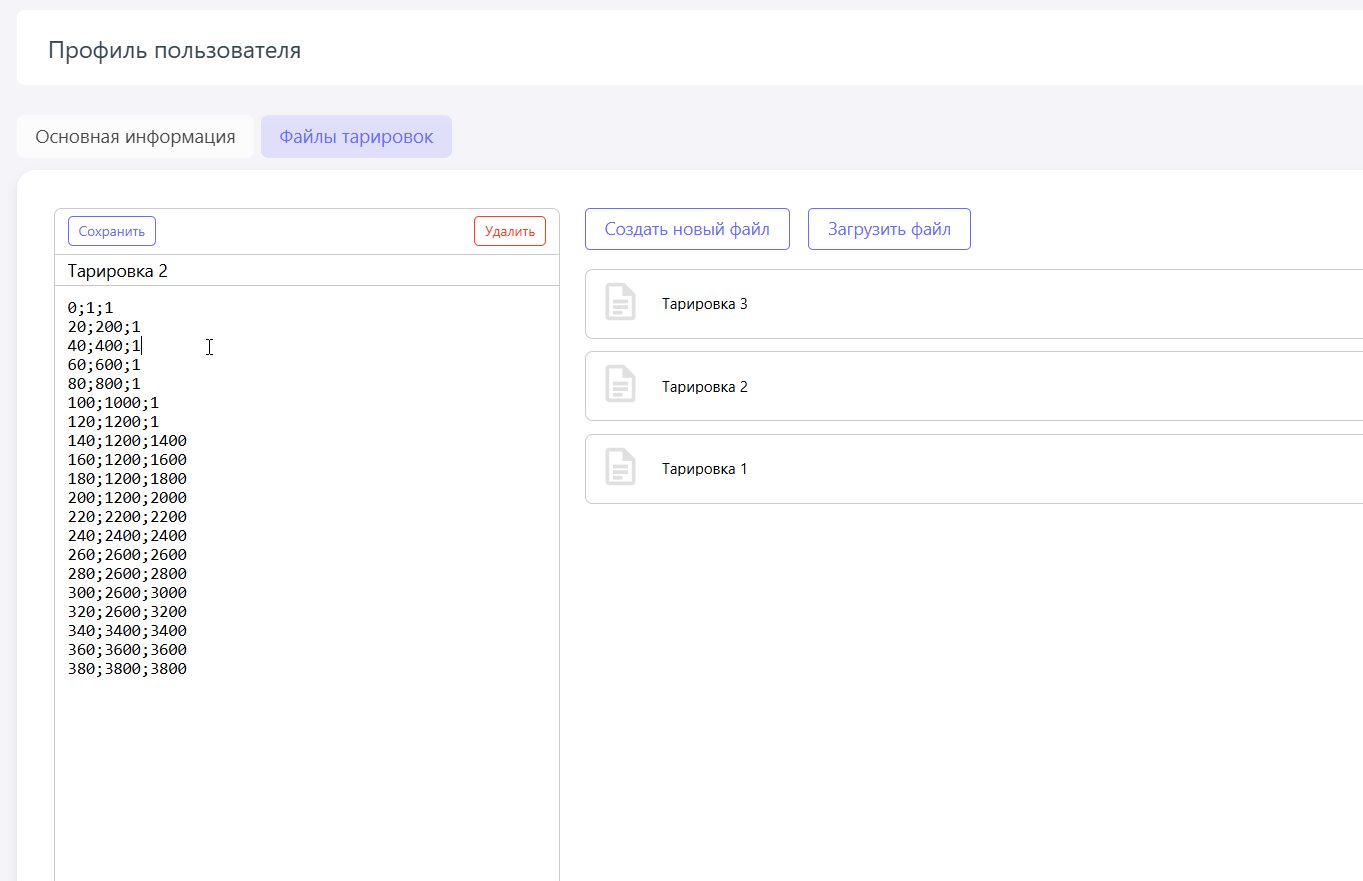Select the Файлы тарировок tab
The height and width of the screenshot is (881, 1363).
click(x=356, y=137)
